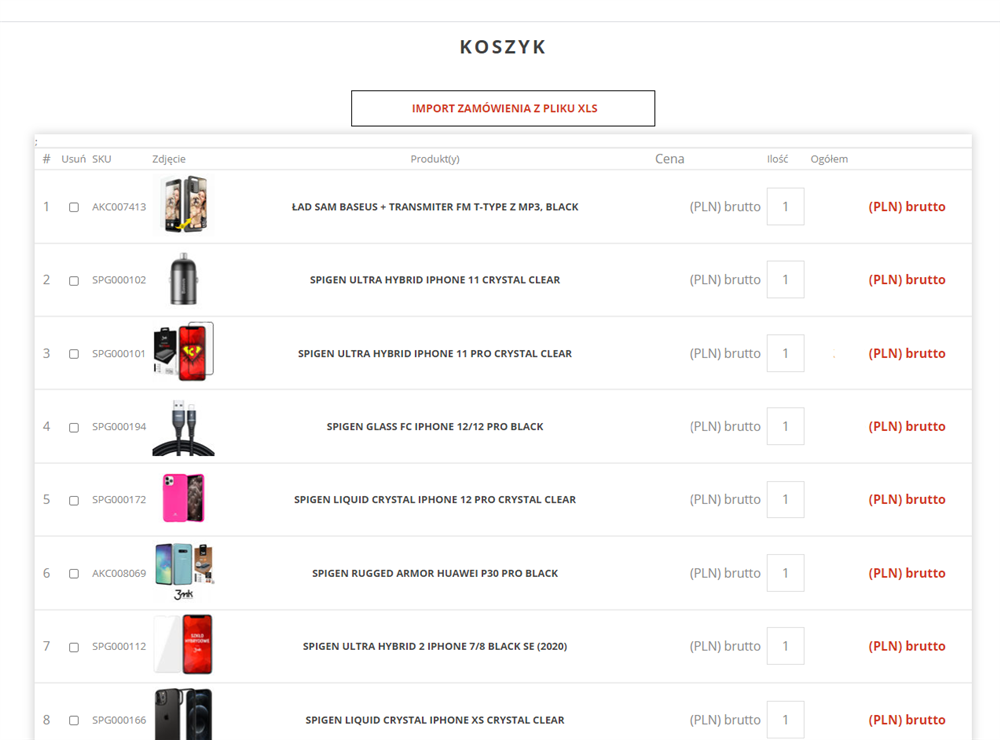Open pink phone case thumbnail
This screenshot has width=1000, height=740.
(x=183, y=499)
